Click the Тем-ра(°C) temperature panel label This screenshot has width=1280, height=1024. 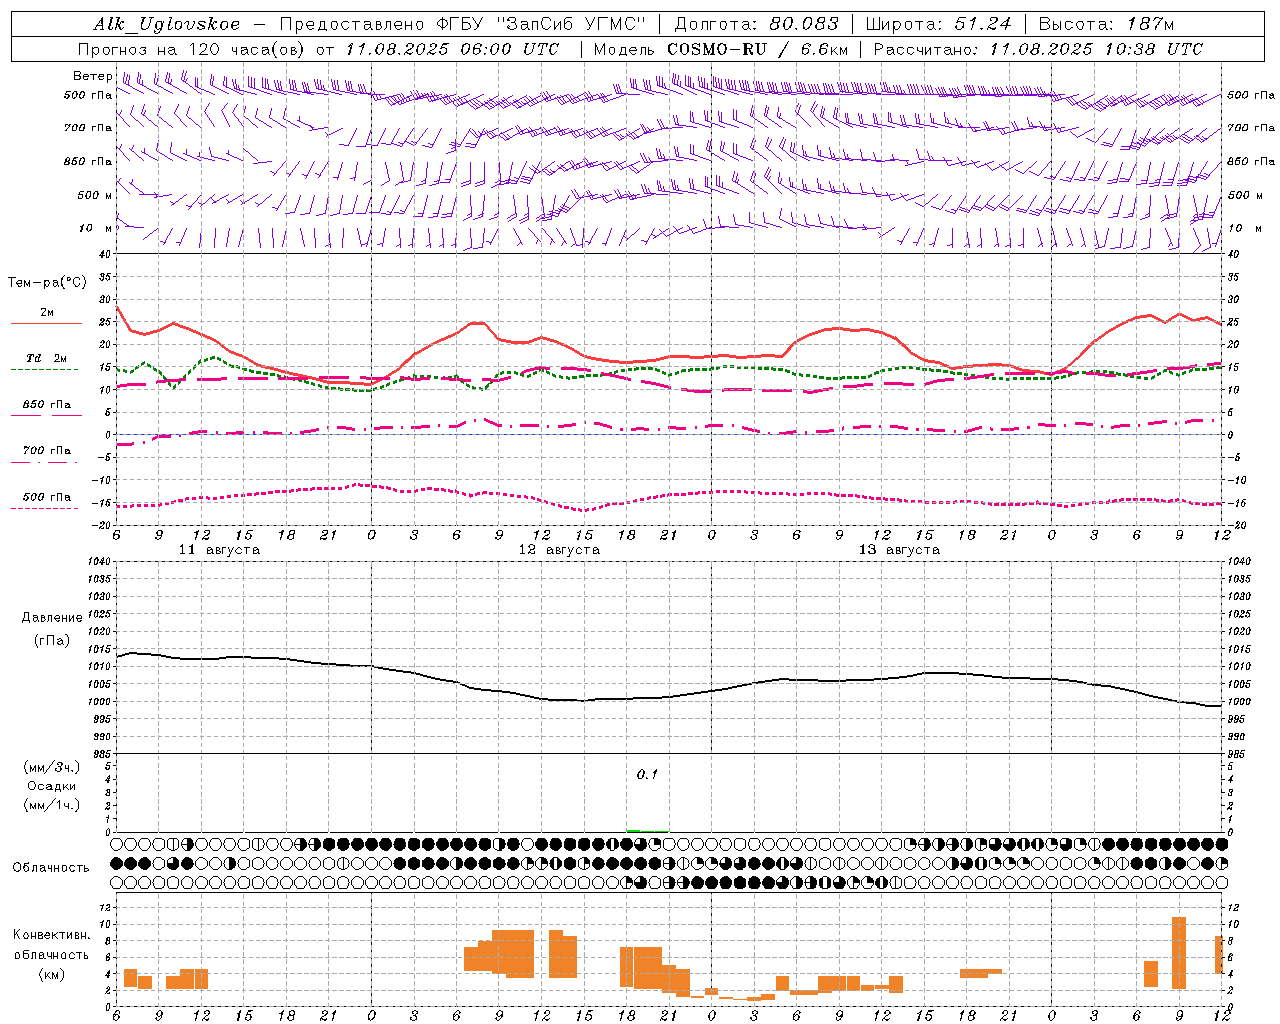point(47,283)
